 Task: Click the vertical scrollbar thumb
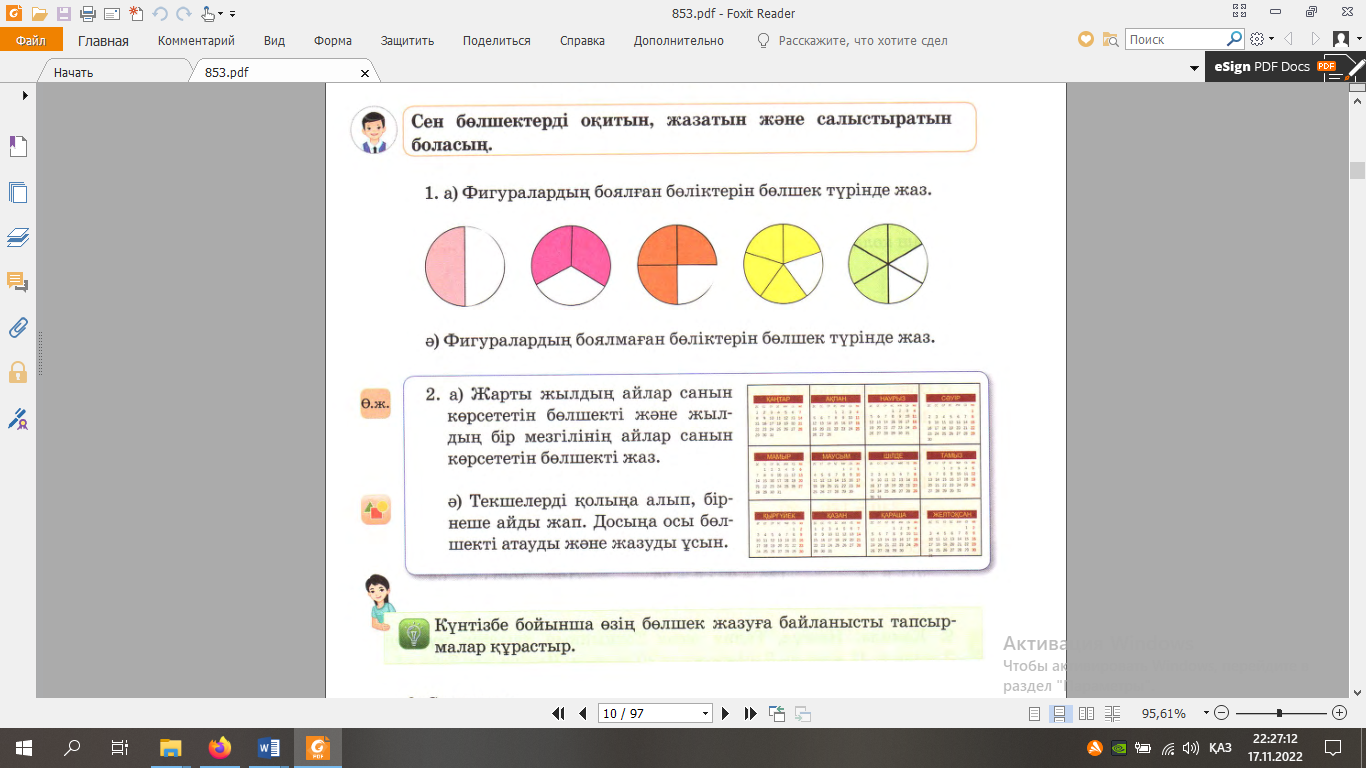tap(1357, 170)
